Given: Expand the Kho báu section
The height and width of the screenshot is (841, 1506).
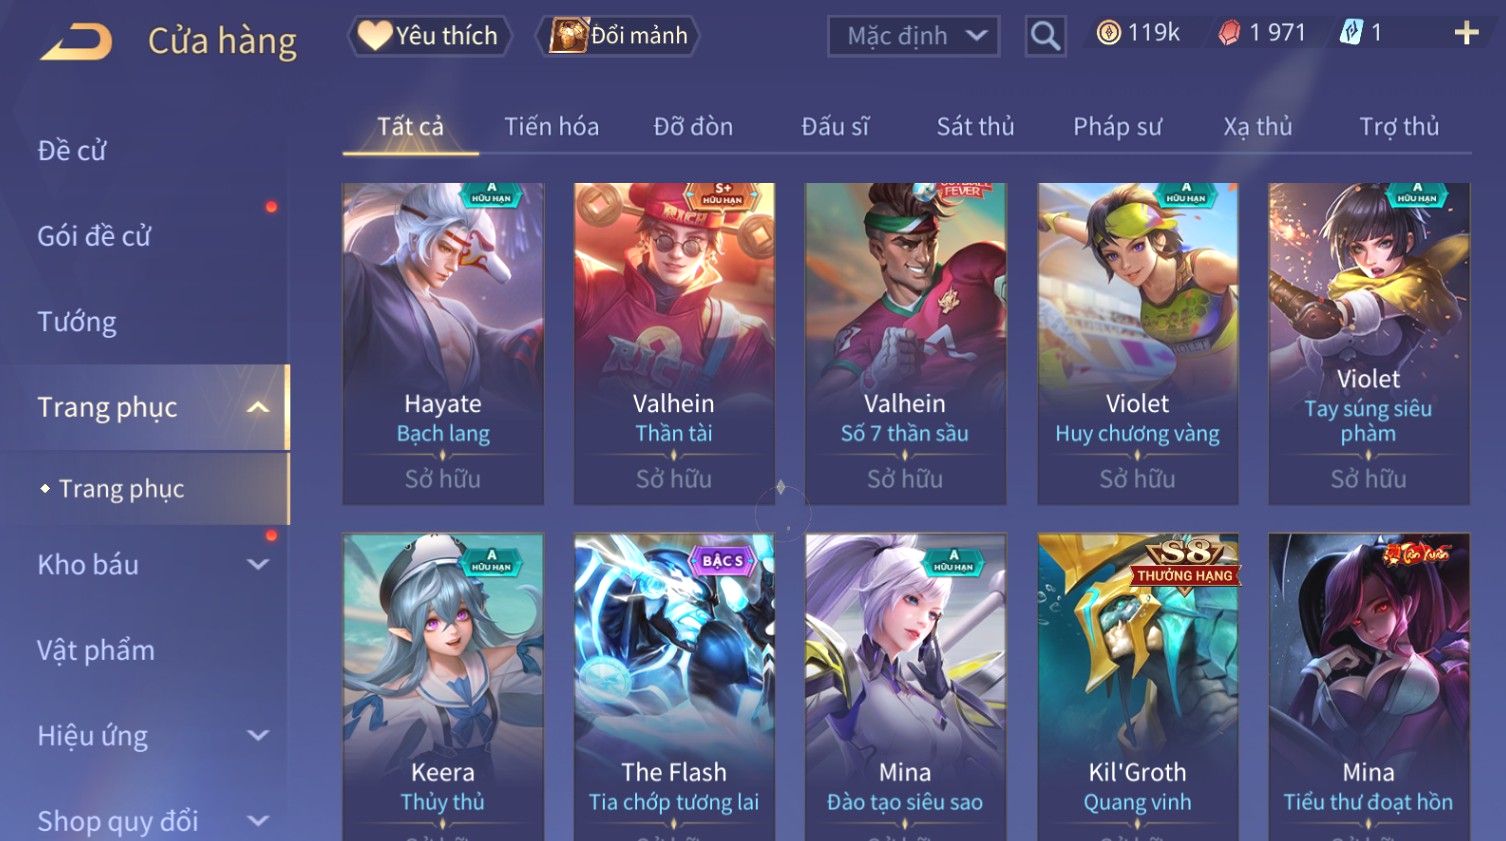Looking at the screenshot, I should (258, 565).
